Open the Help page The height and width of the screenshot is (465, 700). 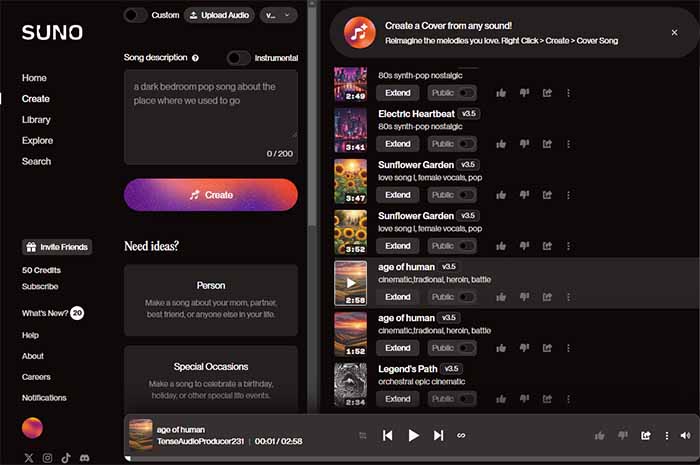pyautogui.click(x=30, y=335)
